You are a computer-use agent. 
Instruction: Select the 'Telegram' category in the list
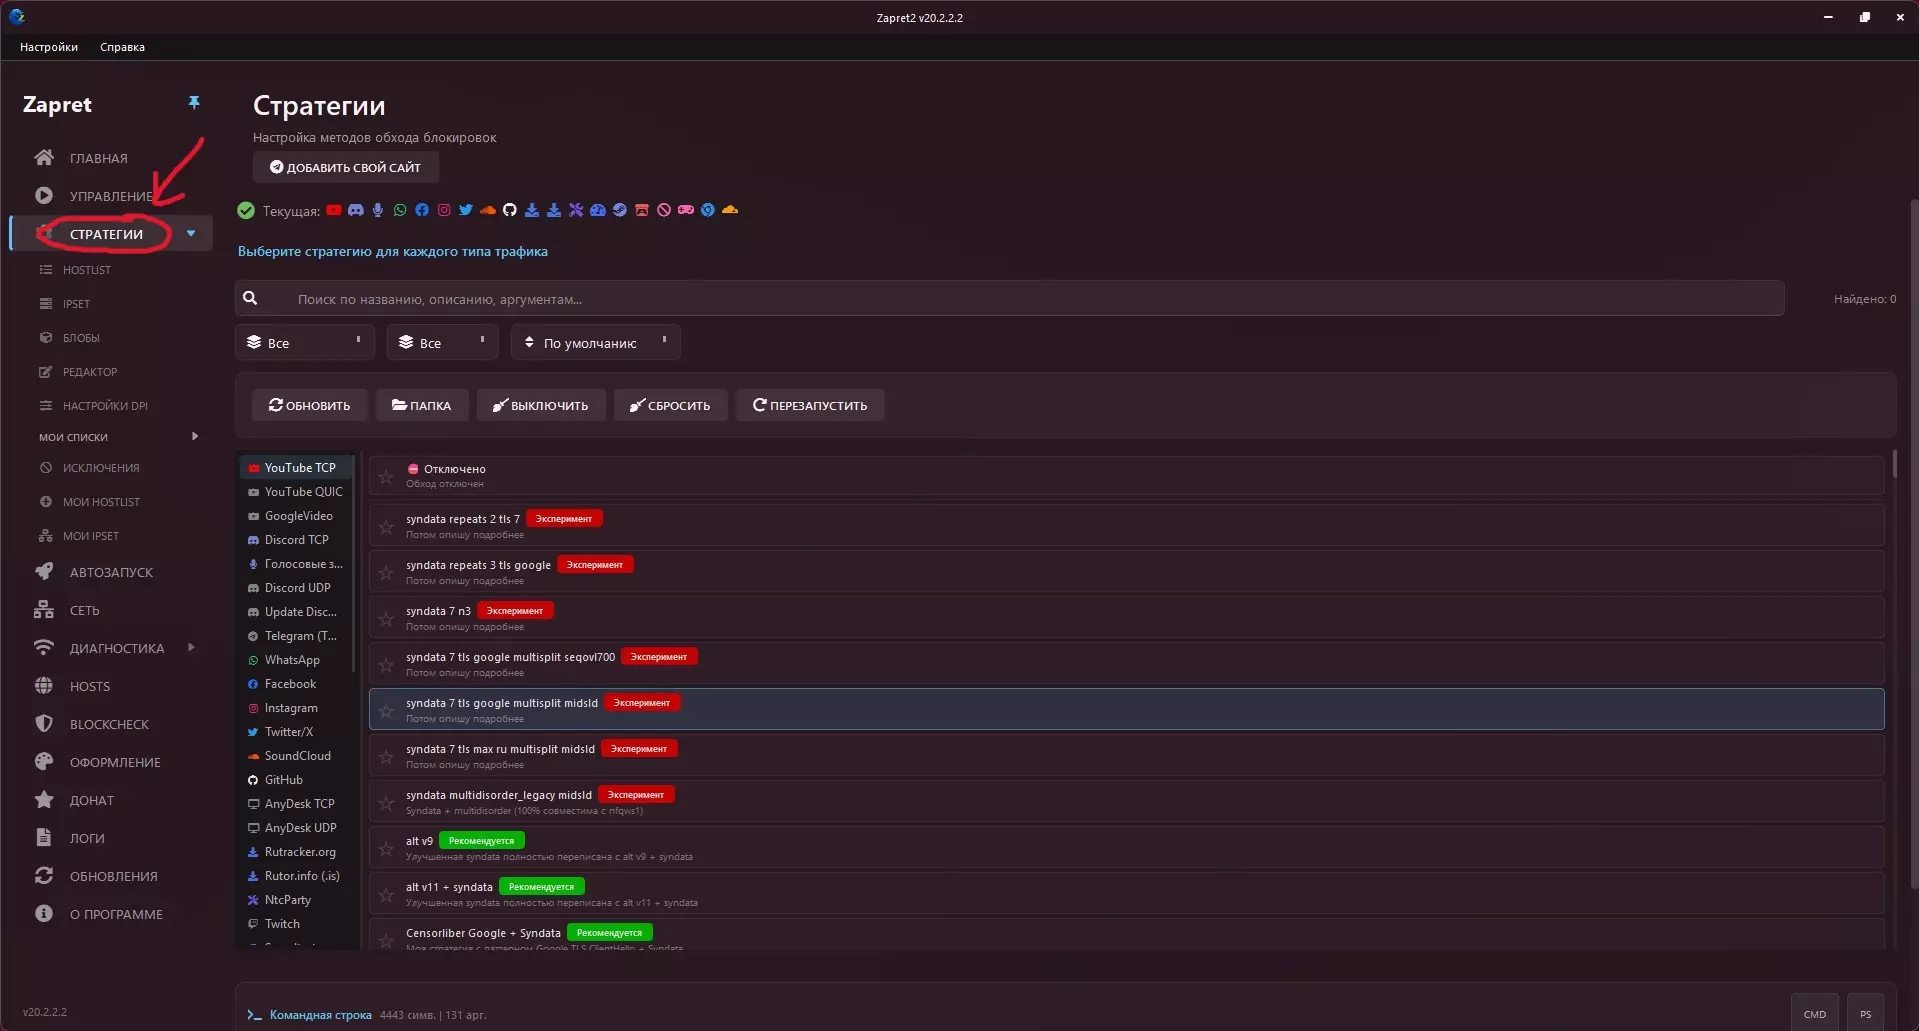296,636
